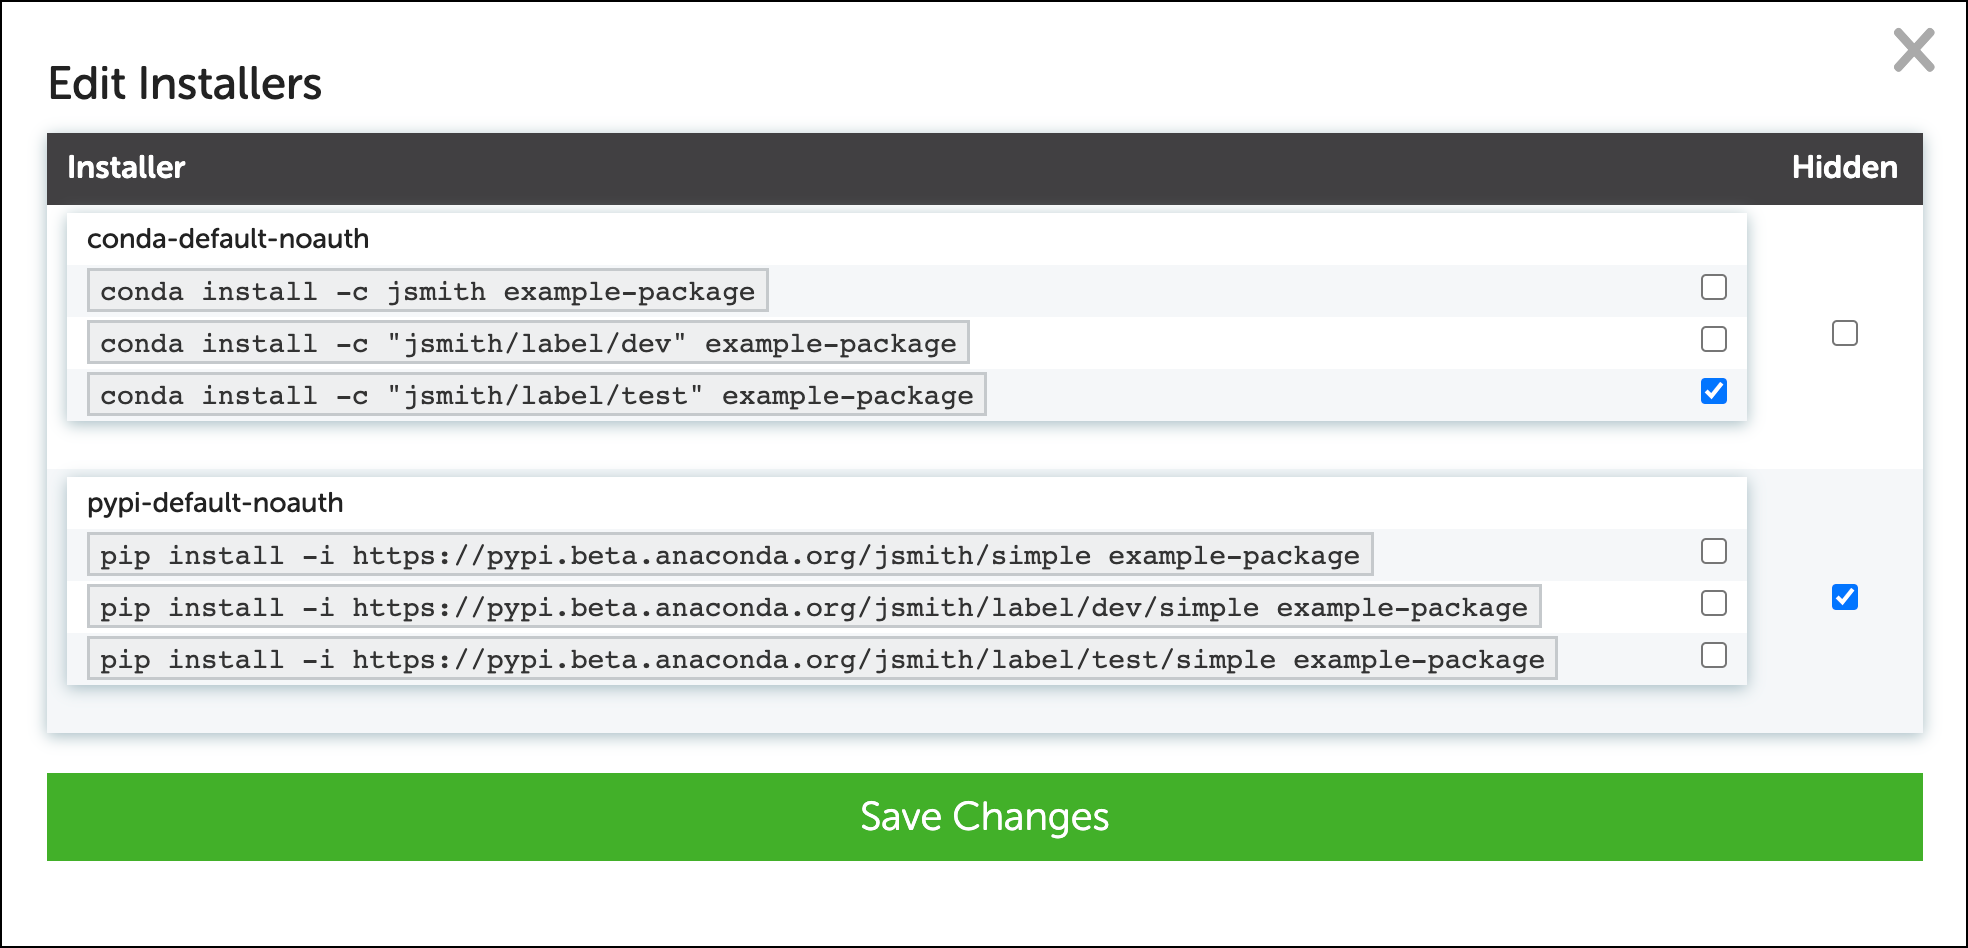Check hidden for conda jsmith/label/dev command
The width and height of the screenshot is (1968, 948).
(1713, 340)
